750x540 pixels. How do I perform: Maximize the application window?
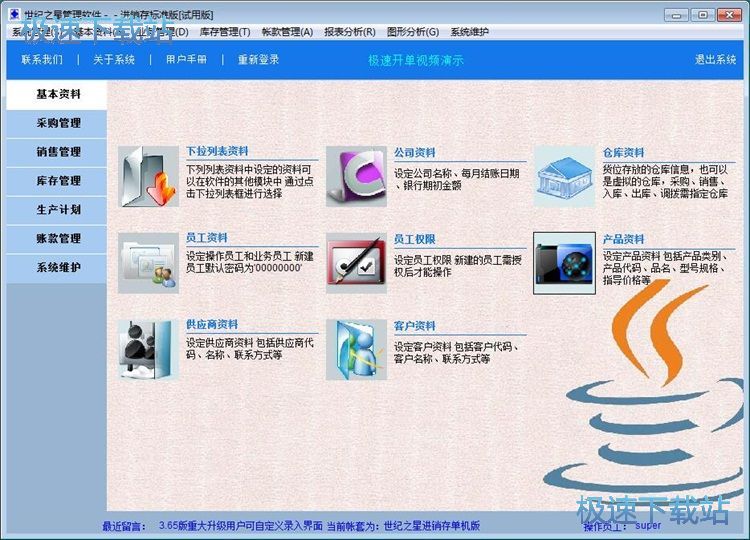click(x=703, y=15)
